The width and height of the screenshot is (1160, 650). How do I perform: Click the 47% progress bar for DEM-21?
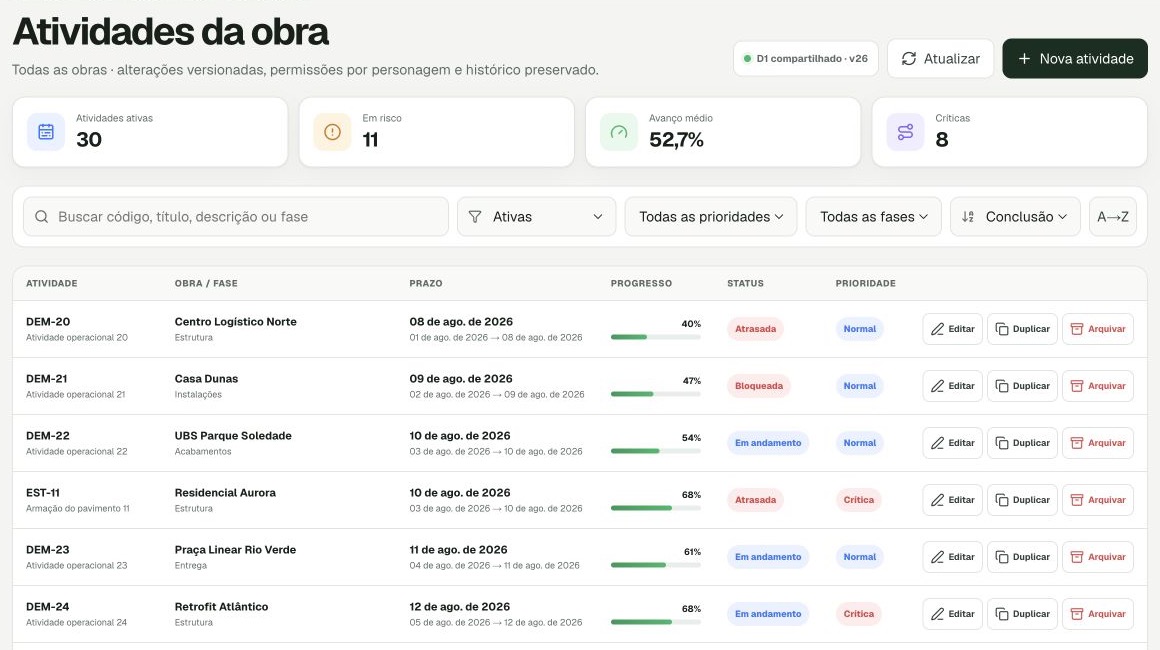click(655, 394)
